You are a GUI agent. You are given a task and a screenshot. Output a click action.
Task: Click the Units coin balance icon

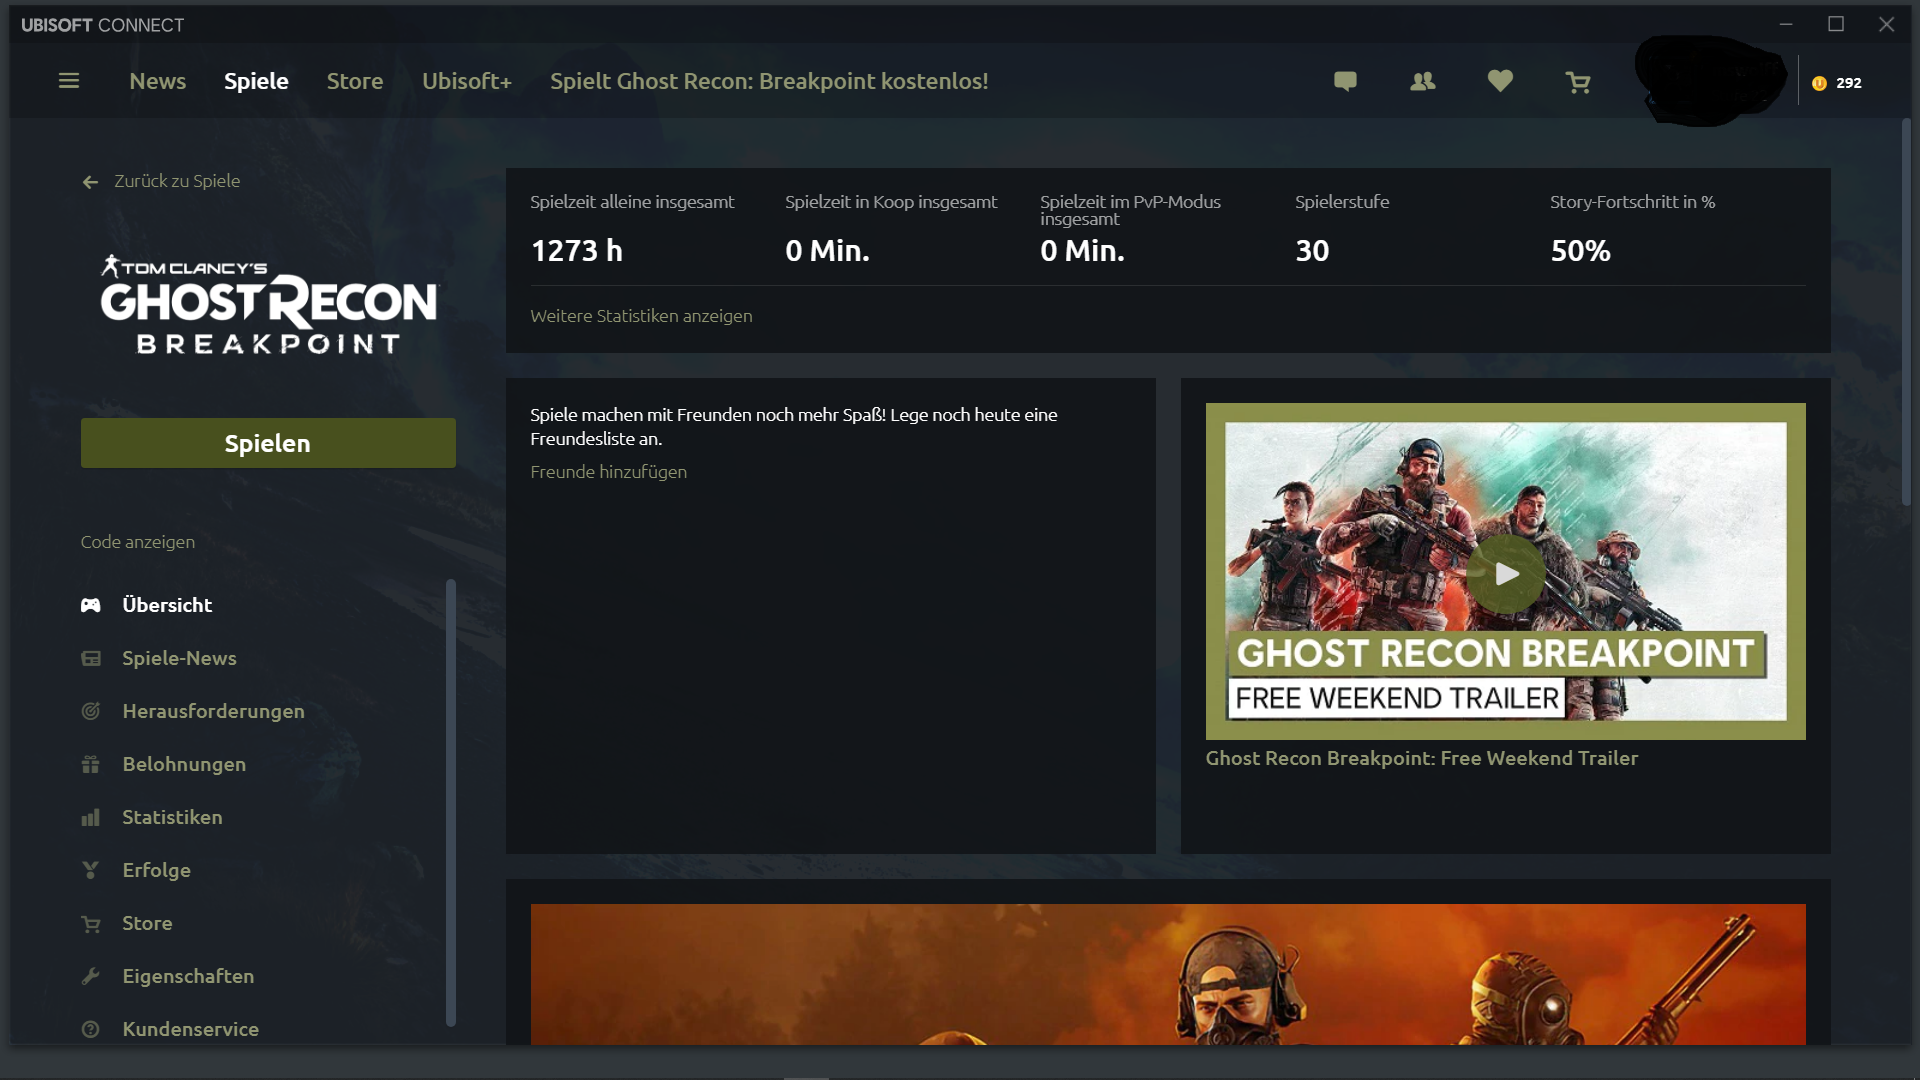coord(1819,83)
